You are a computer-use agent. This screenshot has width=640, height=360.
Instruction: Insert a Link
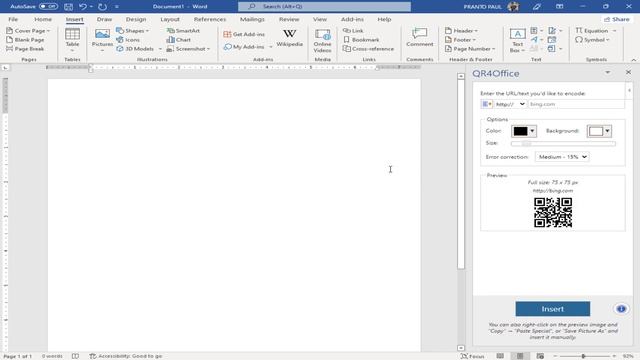353,31
